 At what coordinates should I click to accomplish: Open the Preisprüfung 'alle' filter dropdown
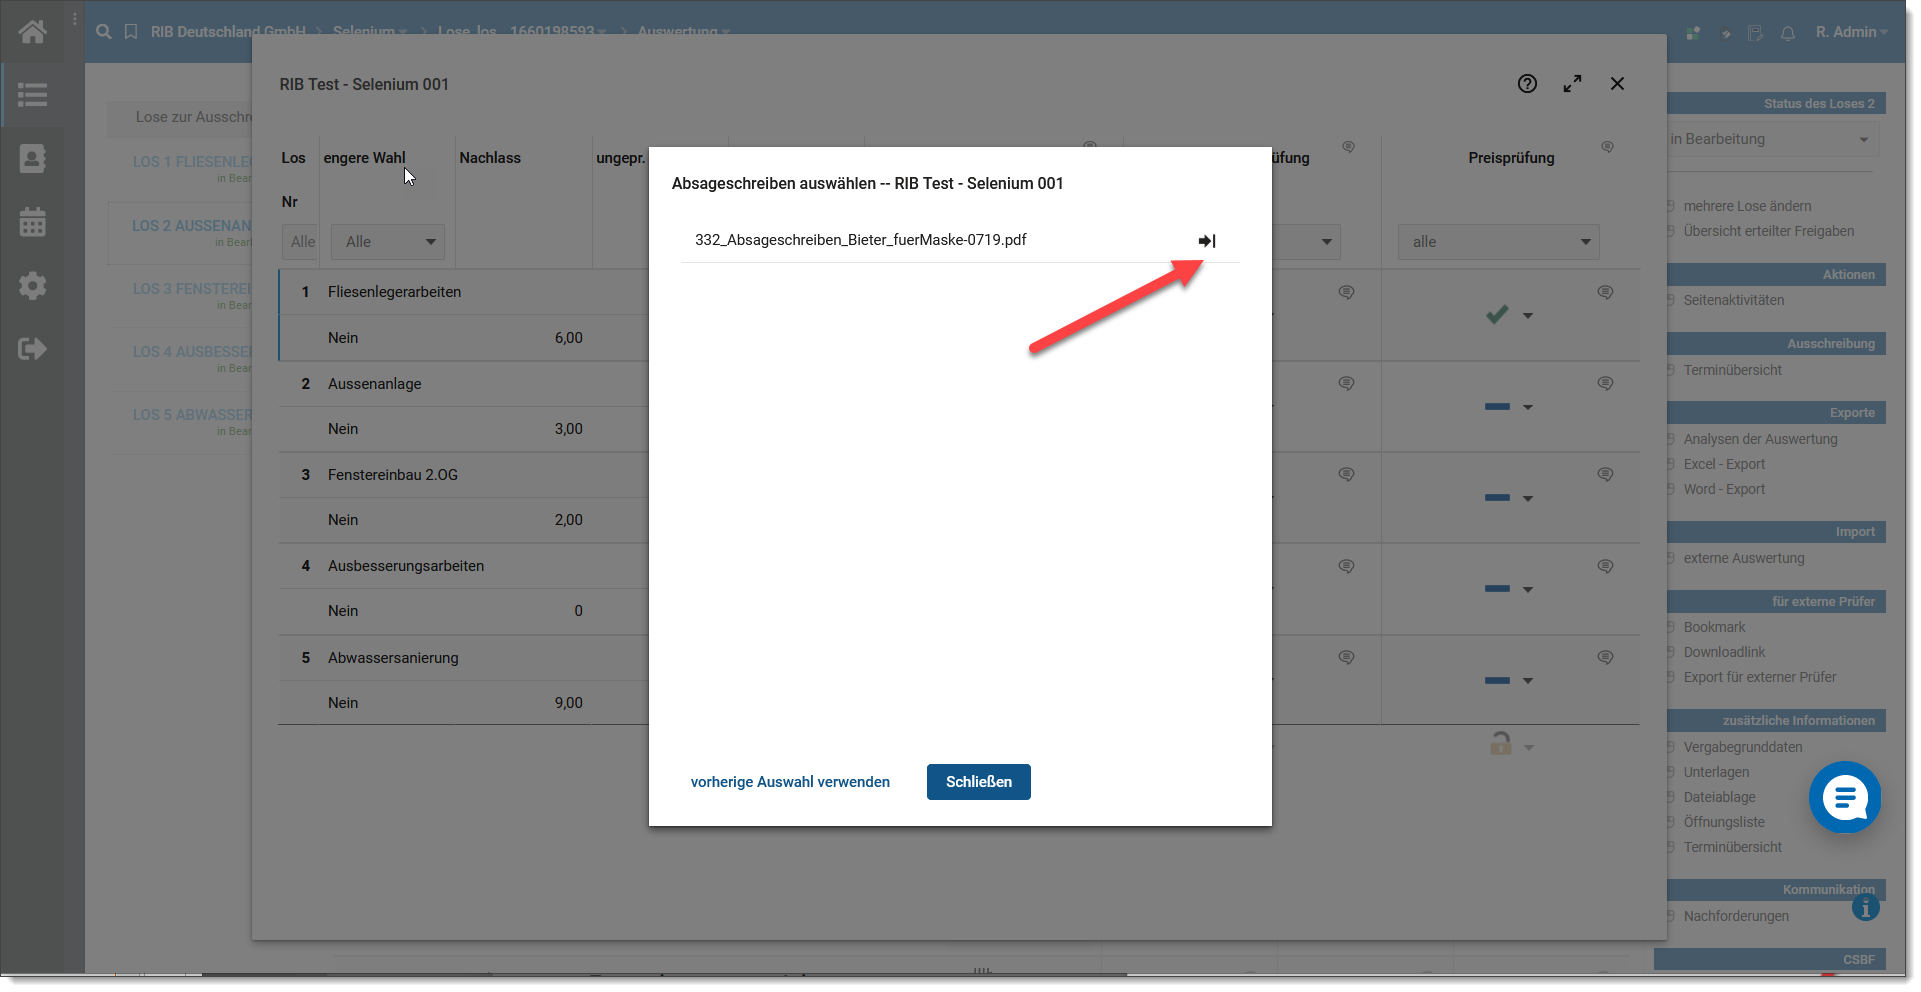tap(1498, 242)
